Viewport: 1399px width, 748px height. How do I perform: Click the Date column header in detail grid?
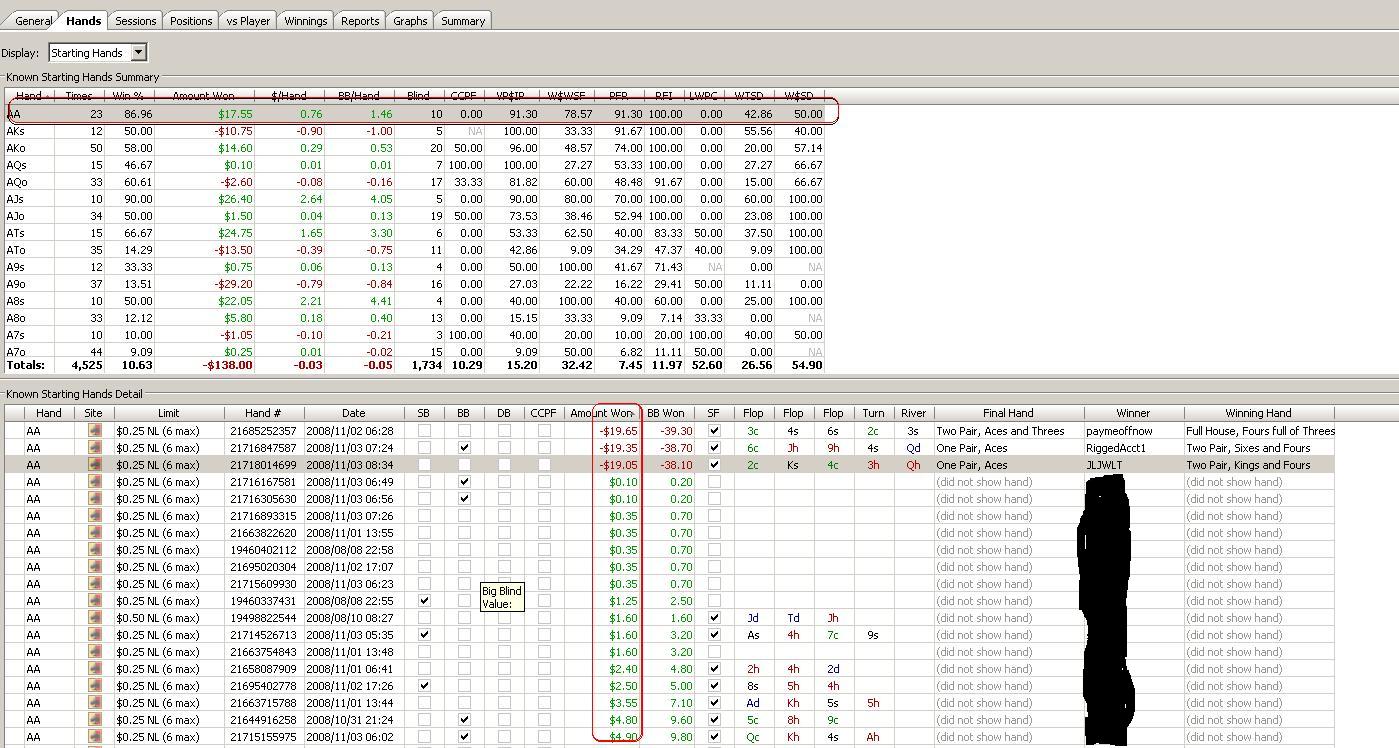click(354, 413)
